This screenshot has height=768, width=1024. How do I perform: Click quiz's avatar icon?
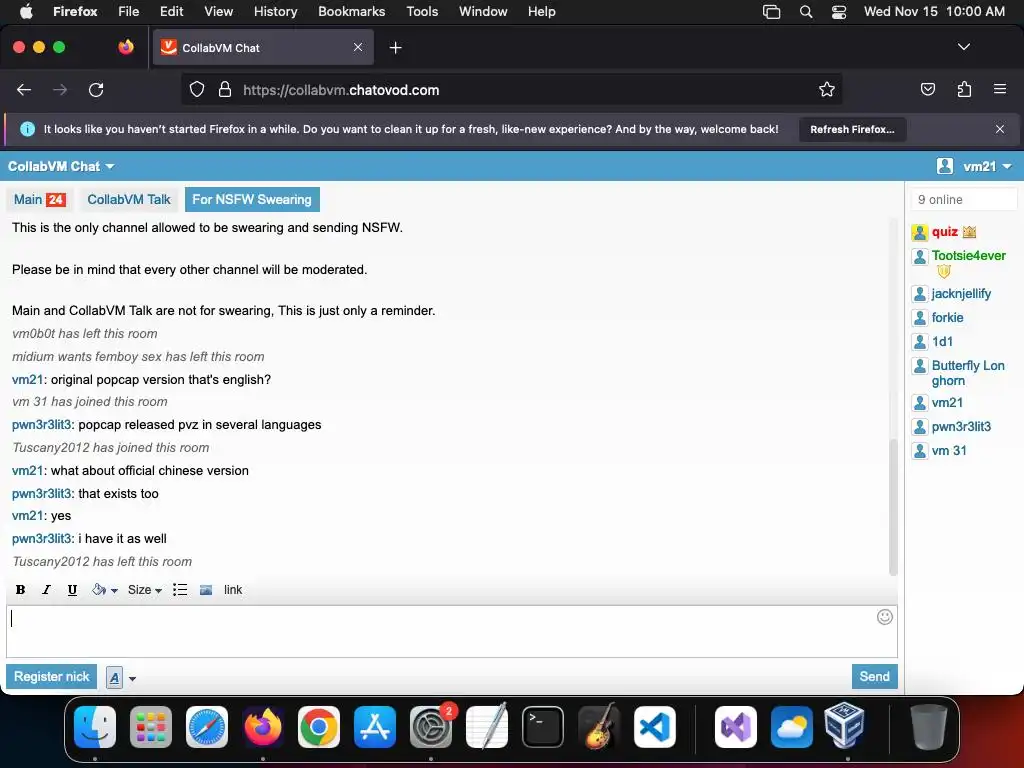click(920, 232)
